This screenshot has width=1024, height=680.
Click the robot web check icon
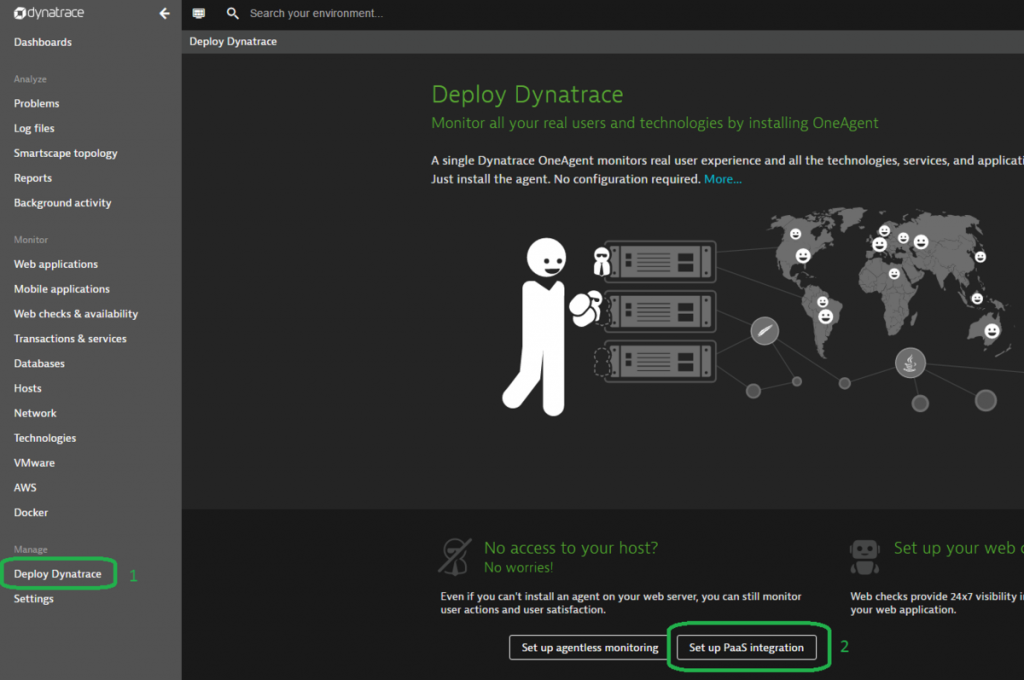pos(865,557)
